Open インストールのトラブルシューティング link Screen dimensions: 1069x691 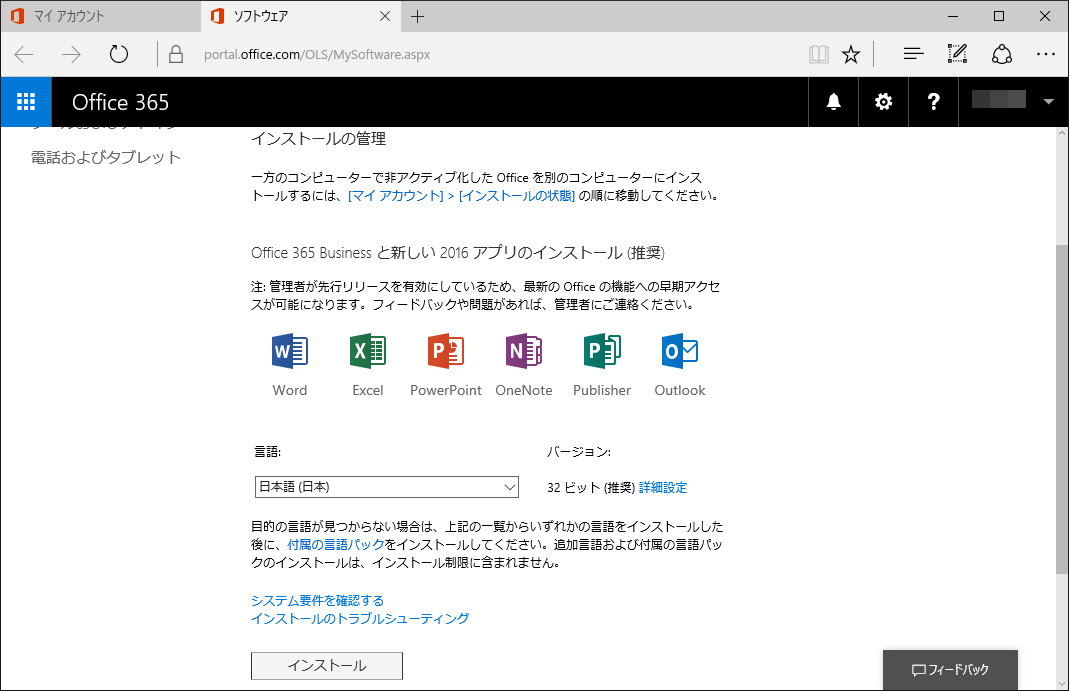point(360,619)
